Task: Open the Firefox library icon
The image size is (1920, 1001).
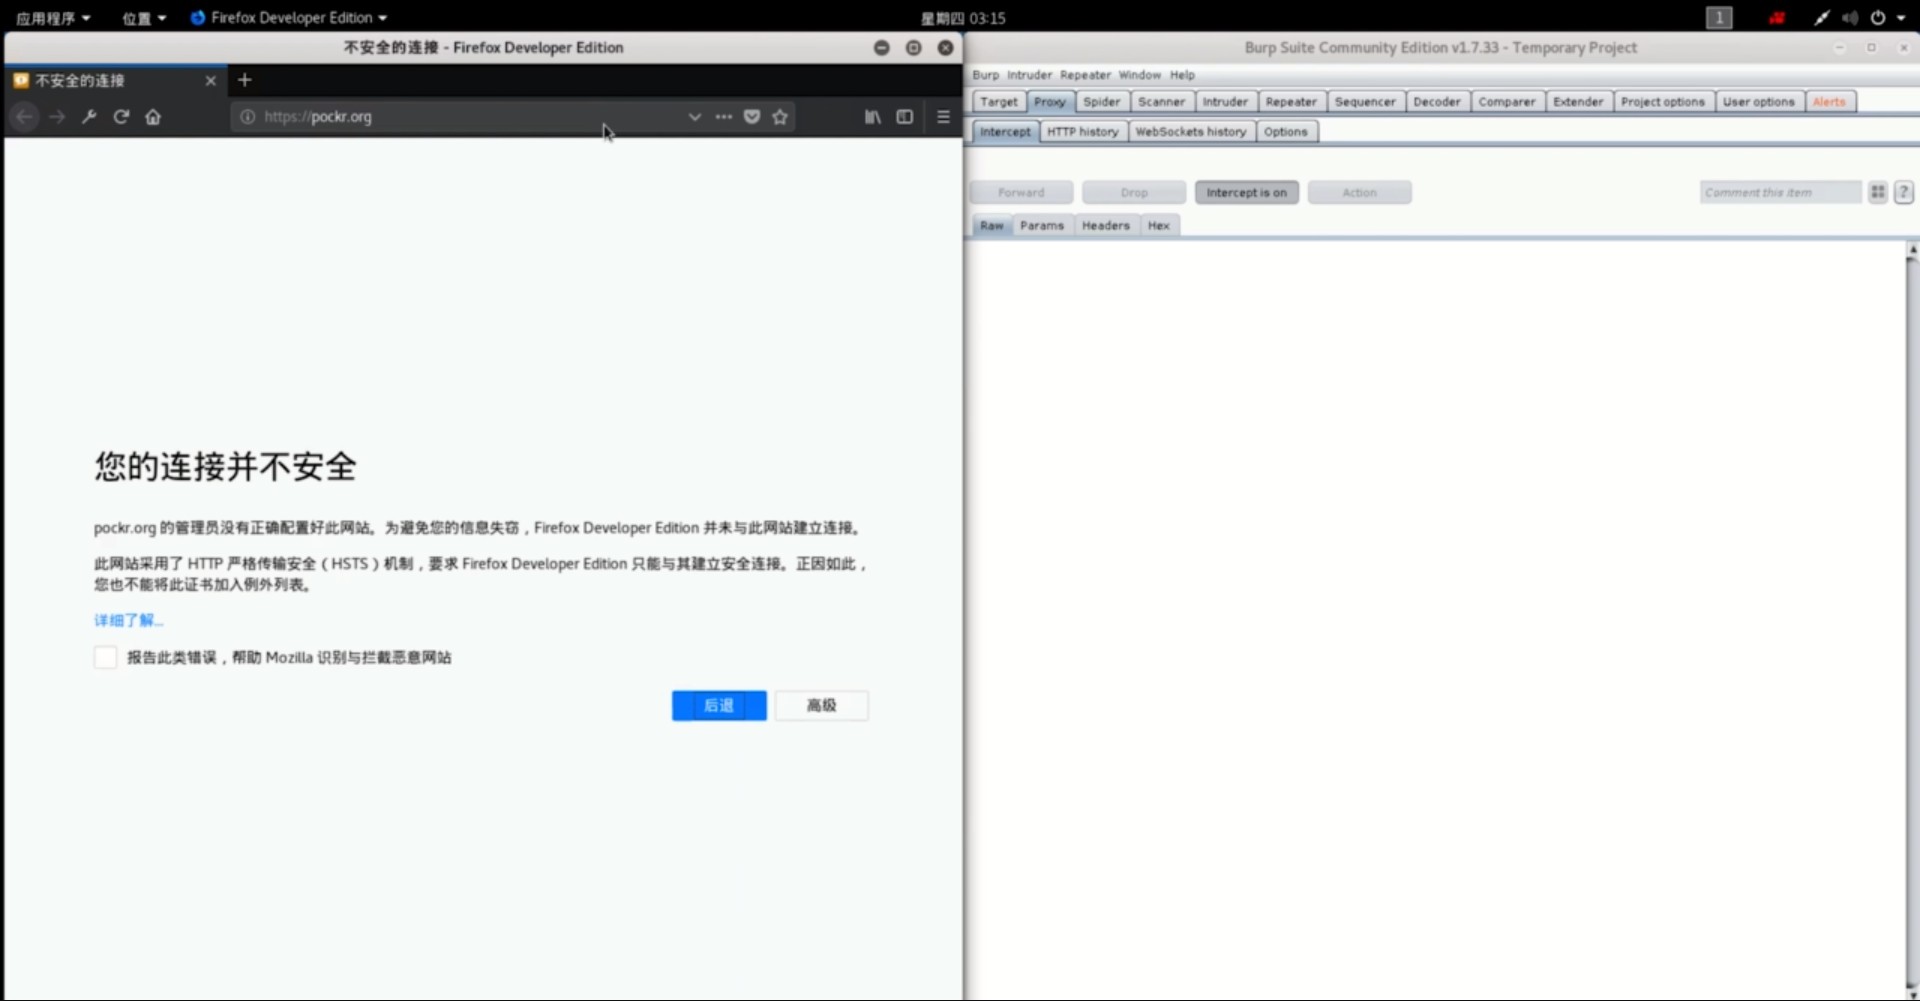Action: [x=873, y=117]
